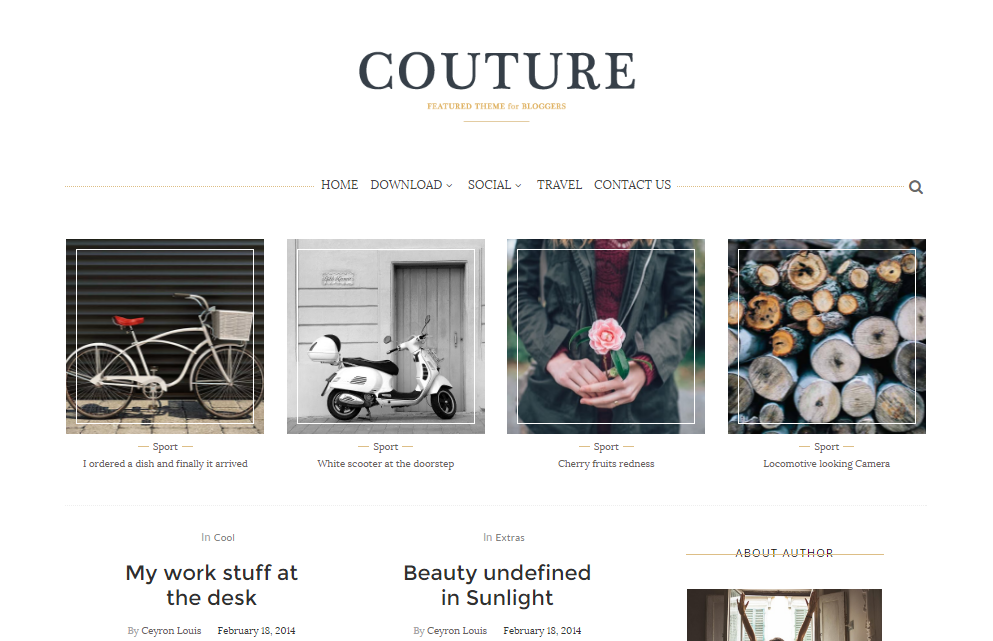Open the white scooter thumbnail
Viewport: 993px width, 641px height.
point(386,336)
